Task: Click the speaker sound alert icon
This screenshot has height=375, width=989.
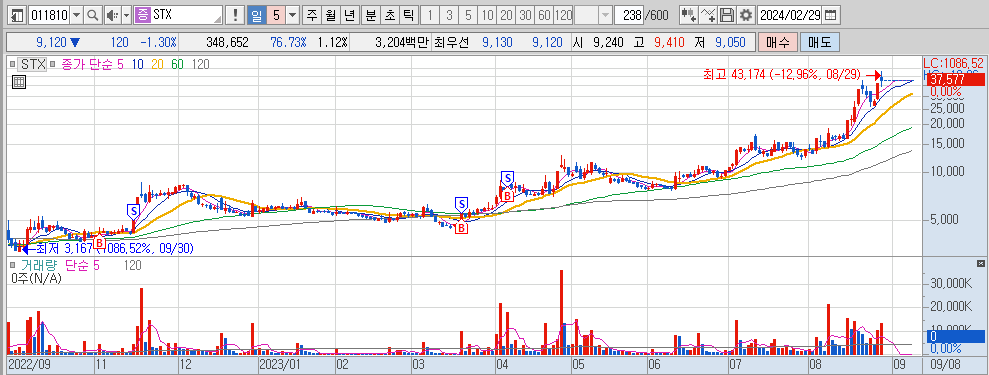Action: [x=112, y=15]
